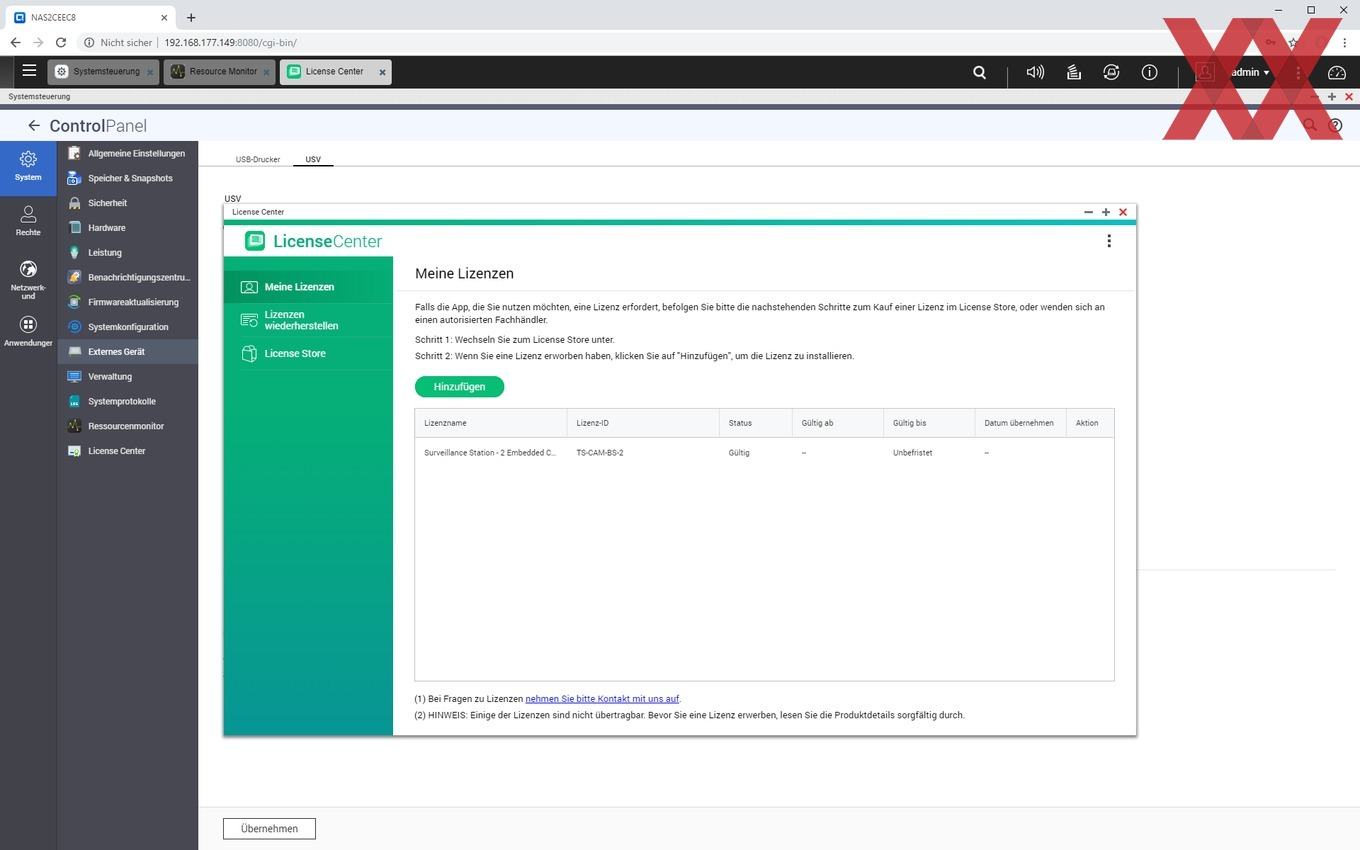Open License Store section
The height and width of the screenshot is (850, 1360).
click(x=308, y=353)
